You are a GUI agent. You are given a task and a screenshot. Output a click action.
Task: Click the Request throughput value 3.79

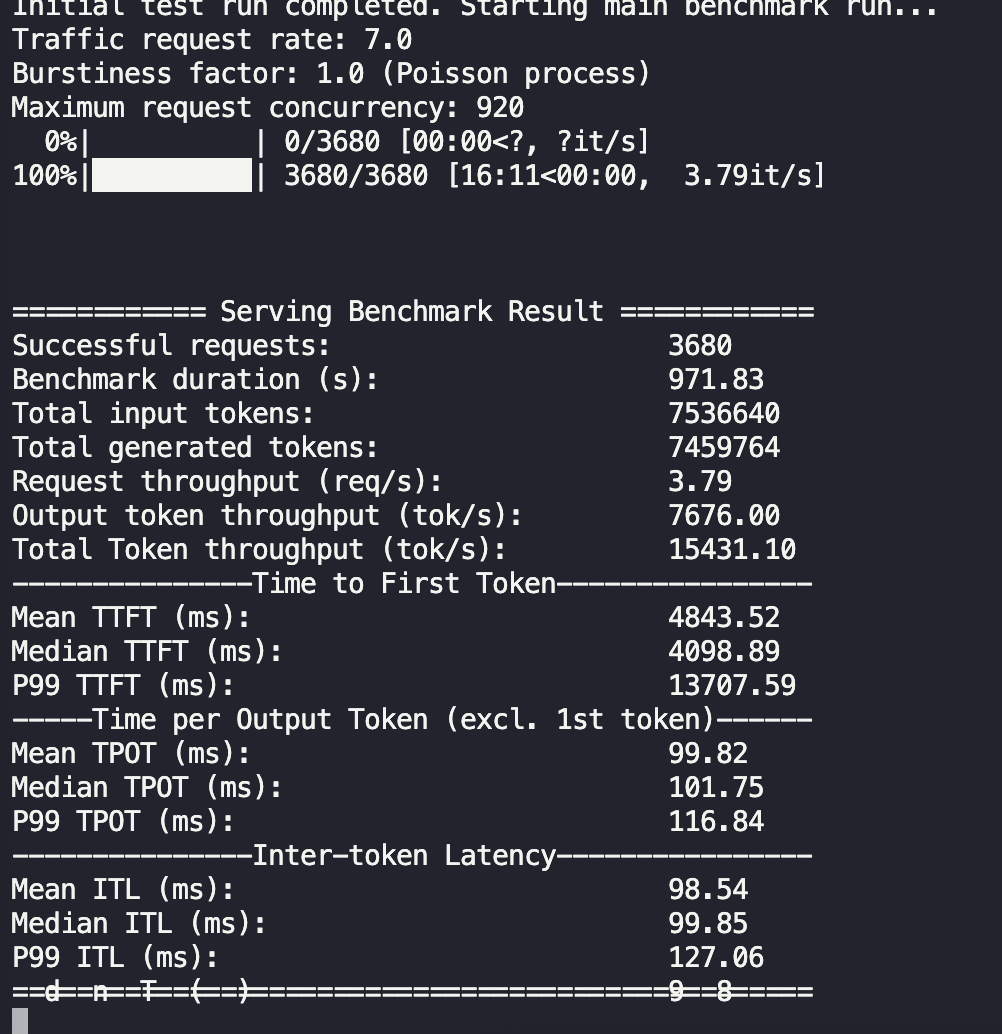[x=700, y=482]
